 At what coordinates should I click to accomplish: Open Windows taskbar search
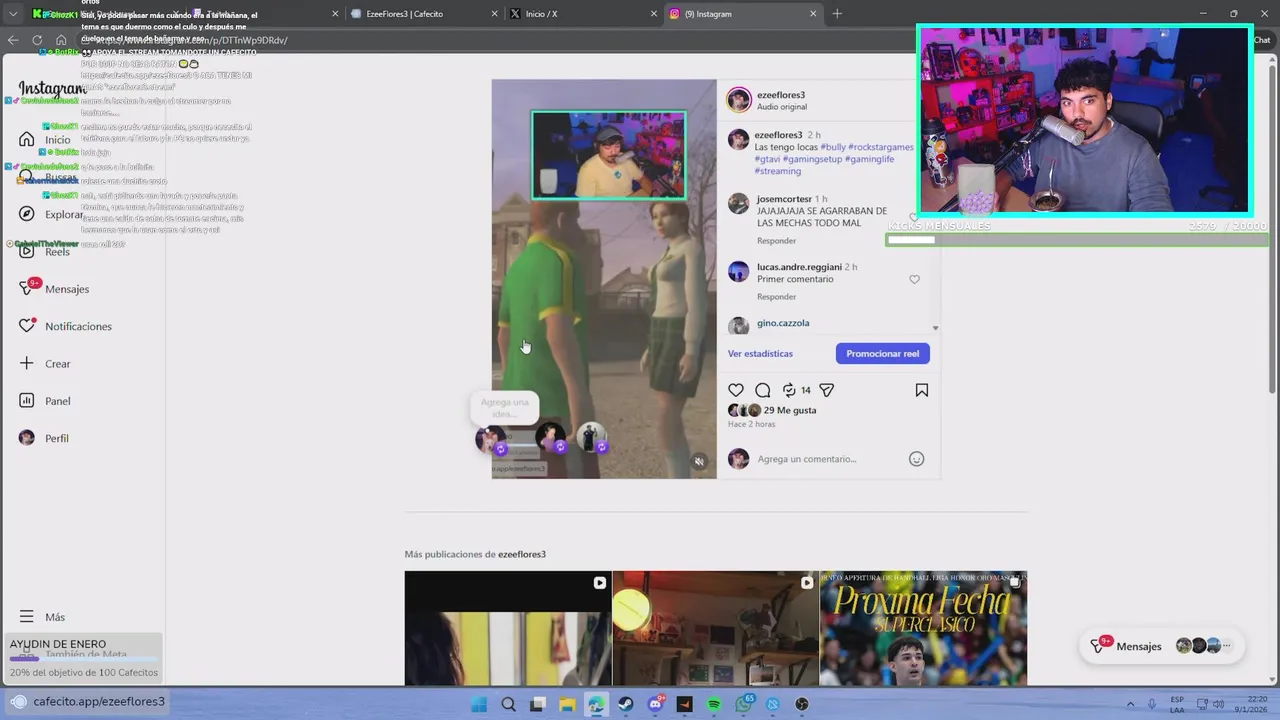pos(508,704)
